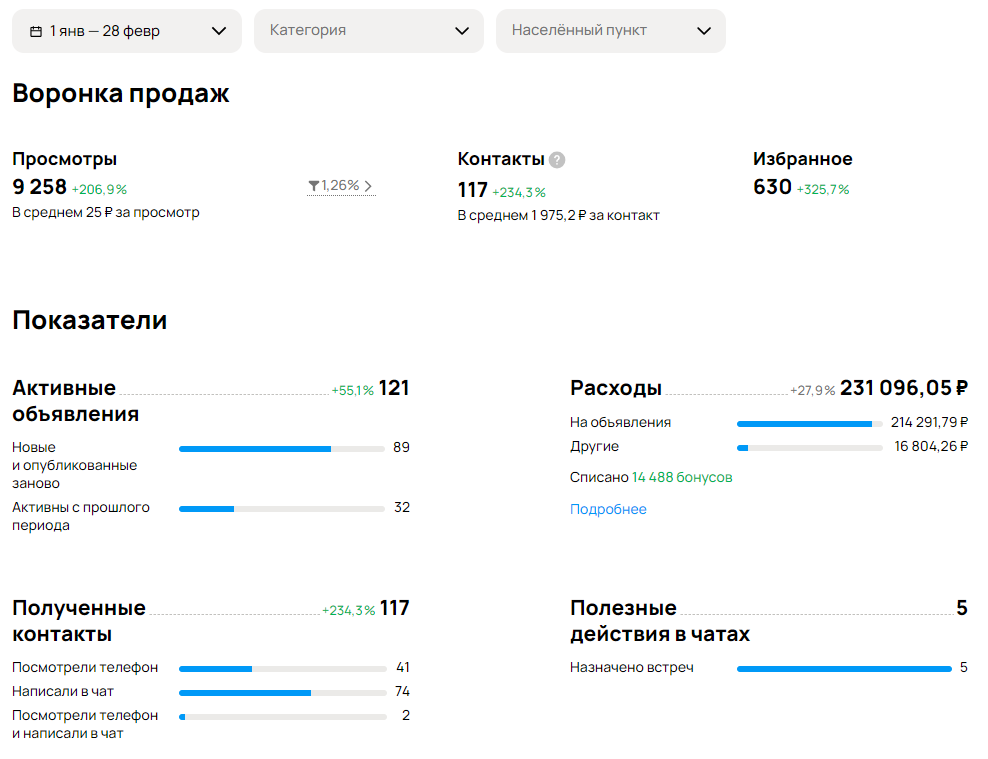Click the funnel icon next to 1,26%
Image resolution: width=988 pixels, height=759 pixels.
(x=313, y=185)
